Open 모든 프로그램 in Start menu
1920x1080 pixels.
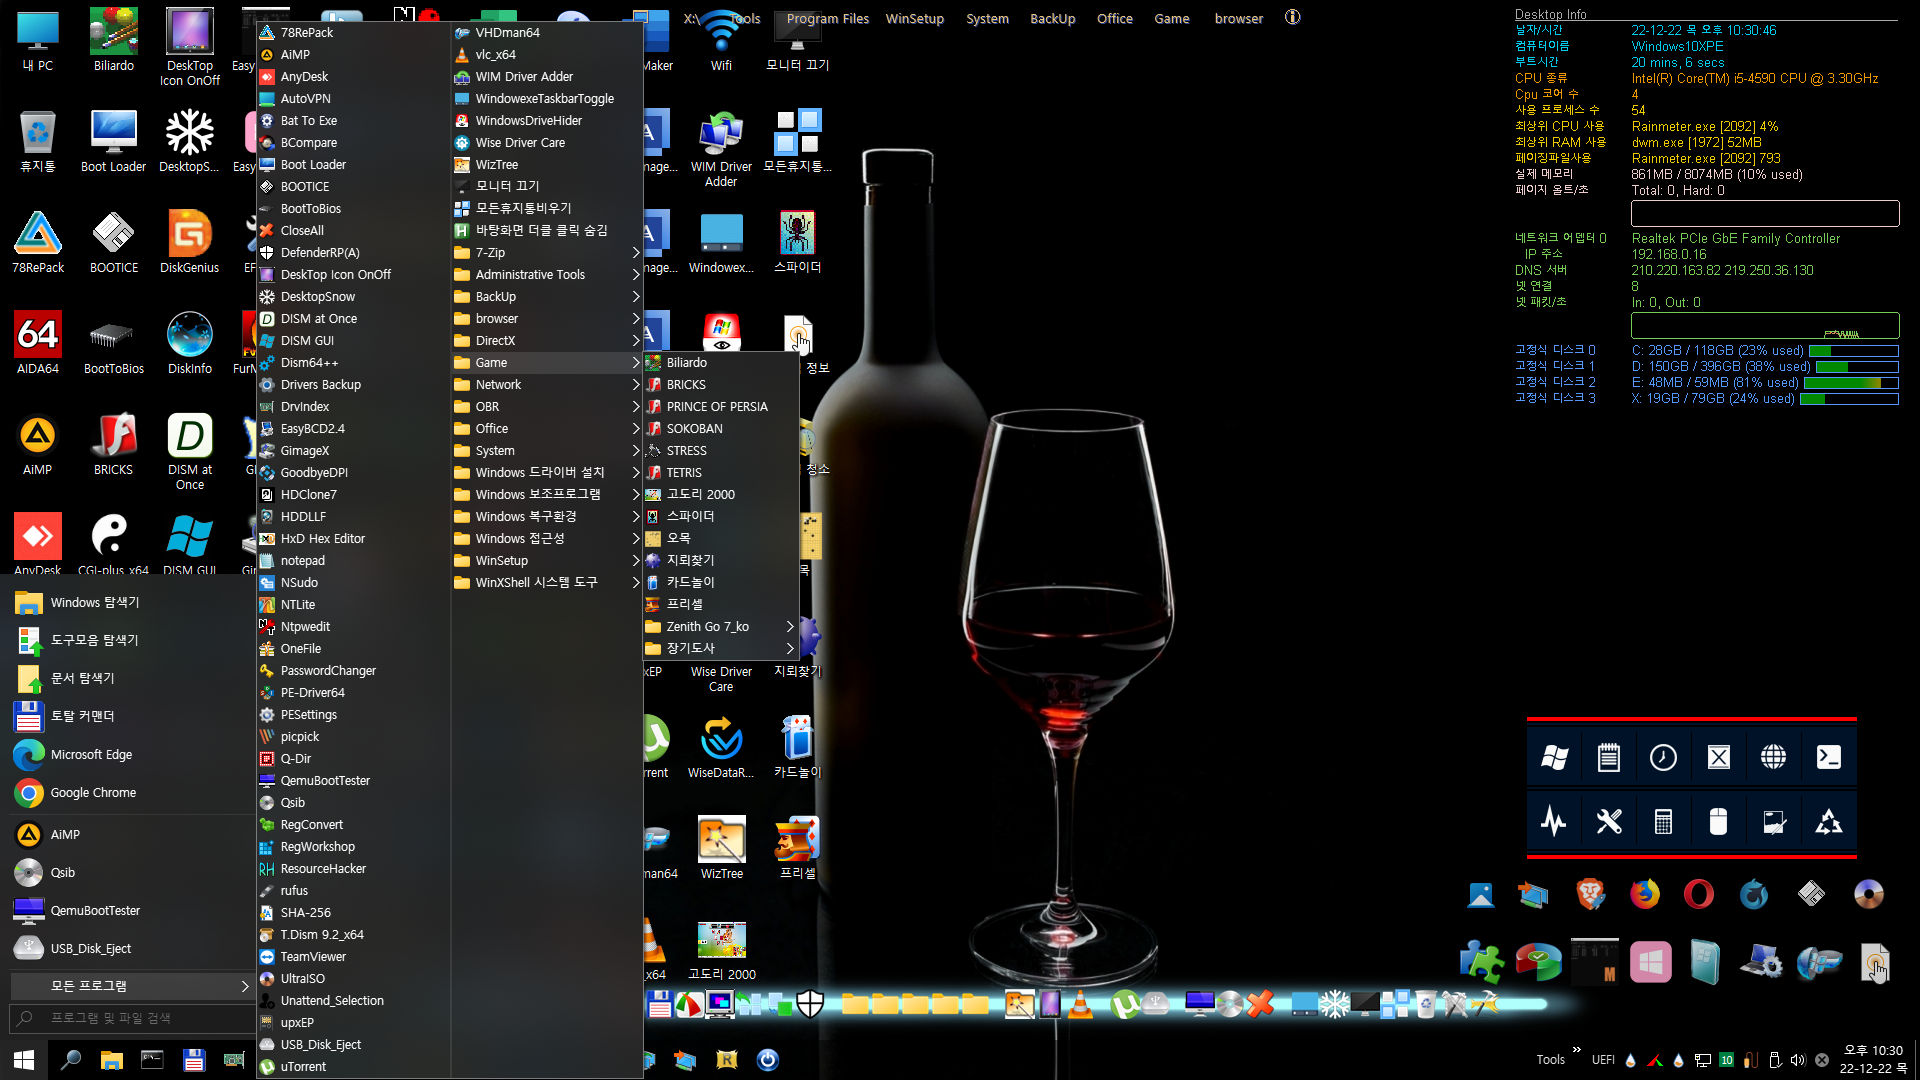(131, 986)
